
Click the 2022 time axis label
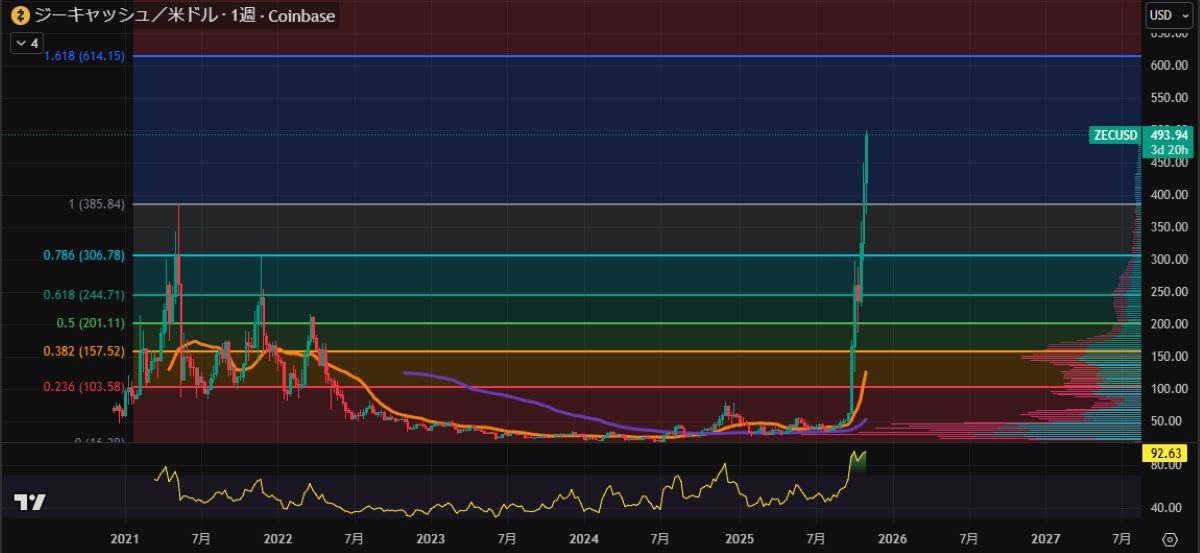pos(277,538)
